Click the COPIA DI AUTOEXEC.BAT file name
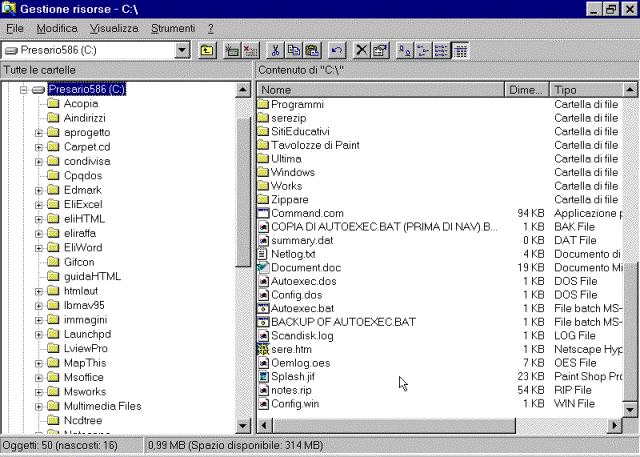 [x=384, y=227]
